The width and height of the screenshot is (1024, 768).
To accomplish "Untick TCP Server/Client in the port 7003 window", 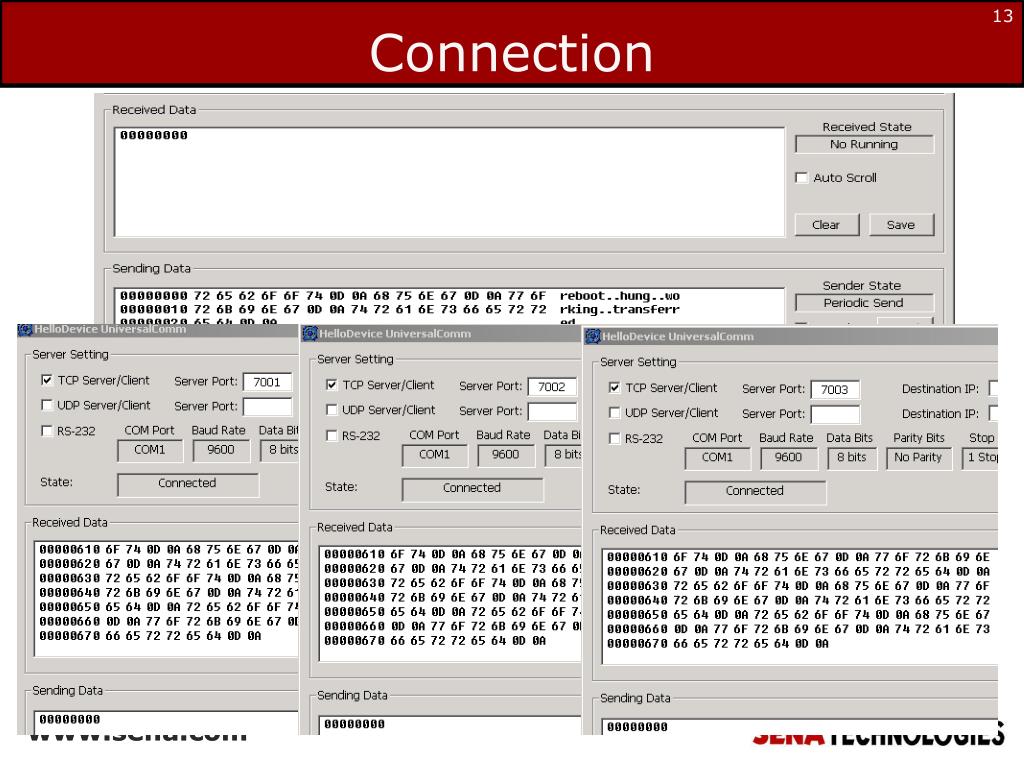I will tap(615, 387).
